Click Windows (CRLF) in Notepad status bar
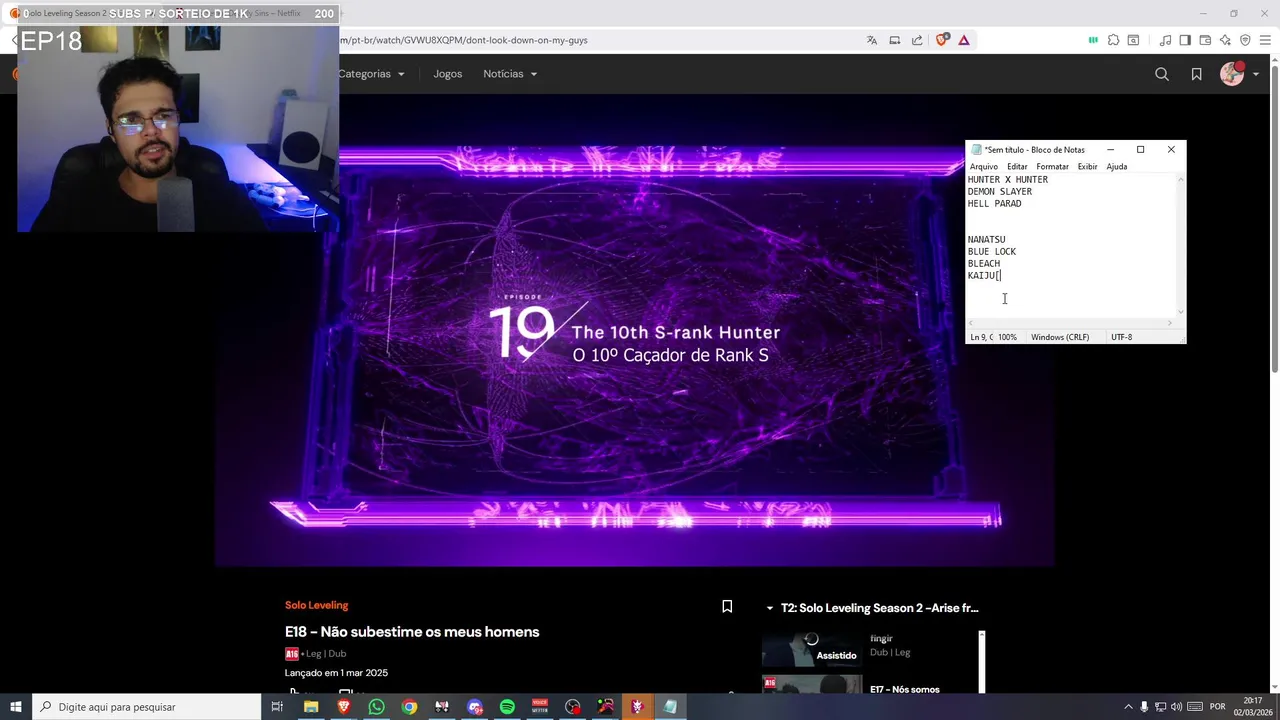The height and width of the screenshot is (720, 1280). tap(1060, 337)
